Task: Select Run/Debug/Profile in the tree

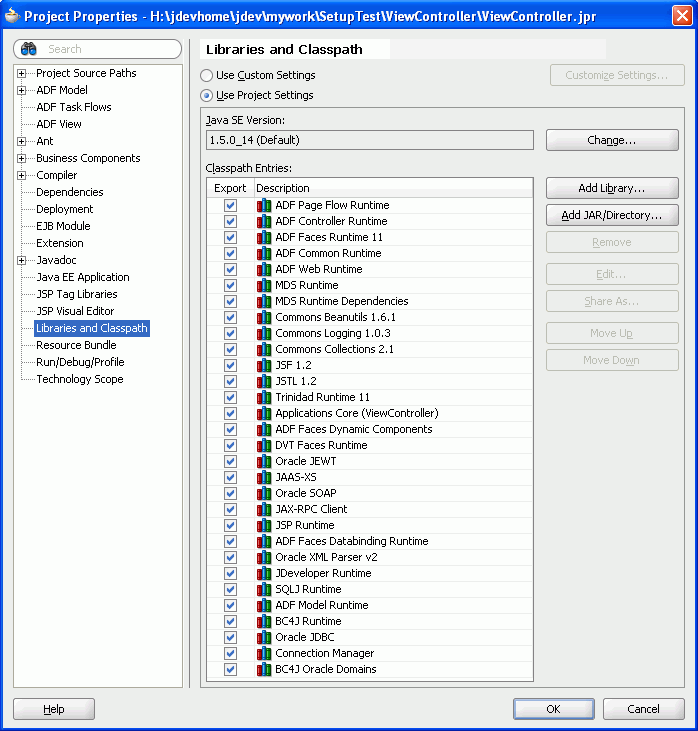Action: (80, 362)
